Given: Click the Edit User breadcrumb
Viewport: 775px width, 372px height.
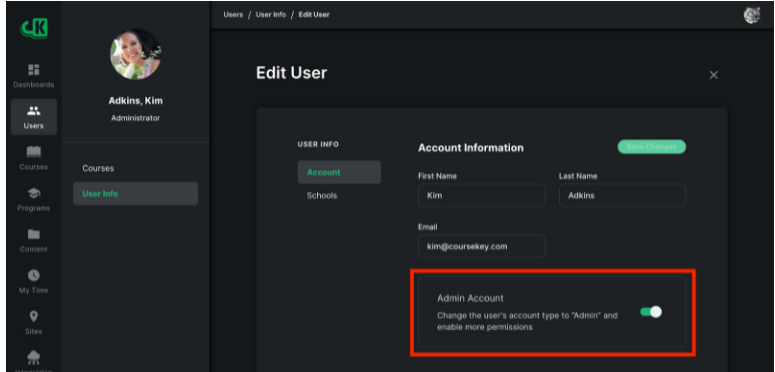Looking at the screenshot, I should click(314, 15).
